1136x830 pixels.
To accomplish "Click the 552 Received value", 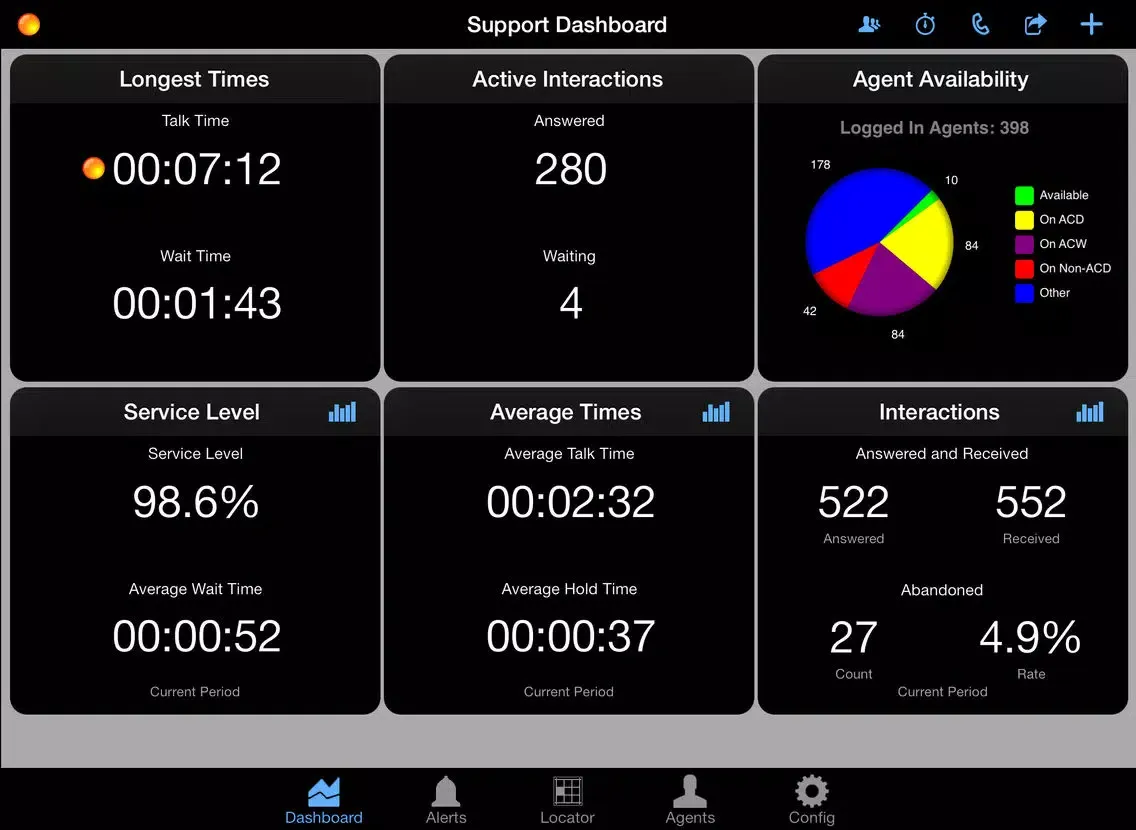I will click(x=1031, y=502).
